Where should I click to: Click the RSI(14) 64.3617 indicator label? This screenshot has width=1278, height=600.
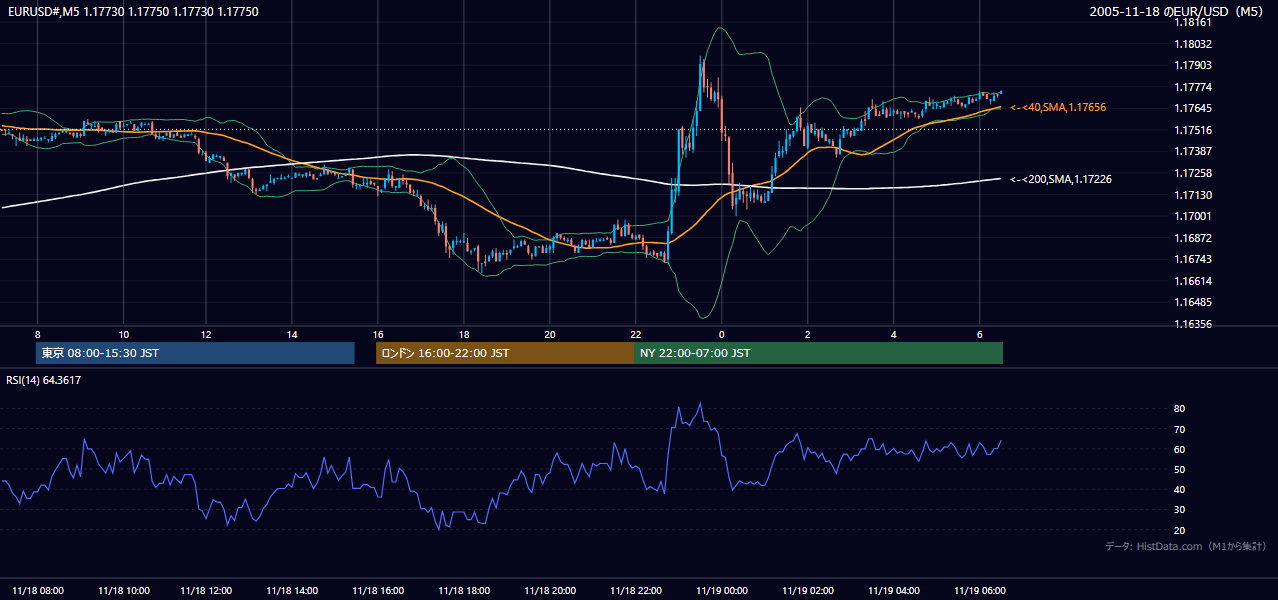coord(44,380)
